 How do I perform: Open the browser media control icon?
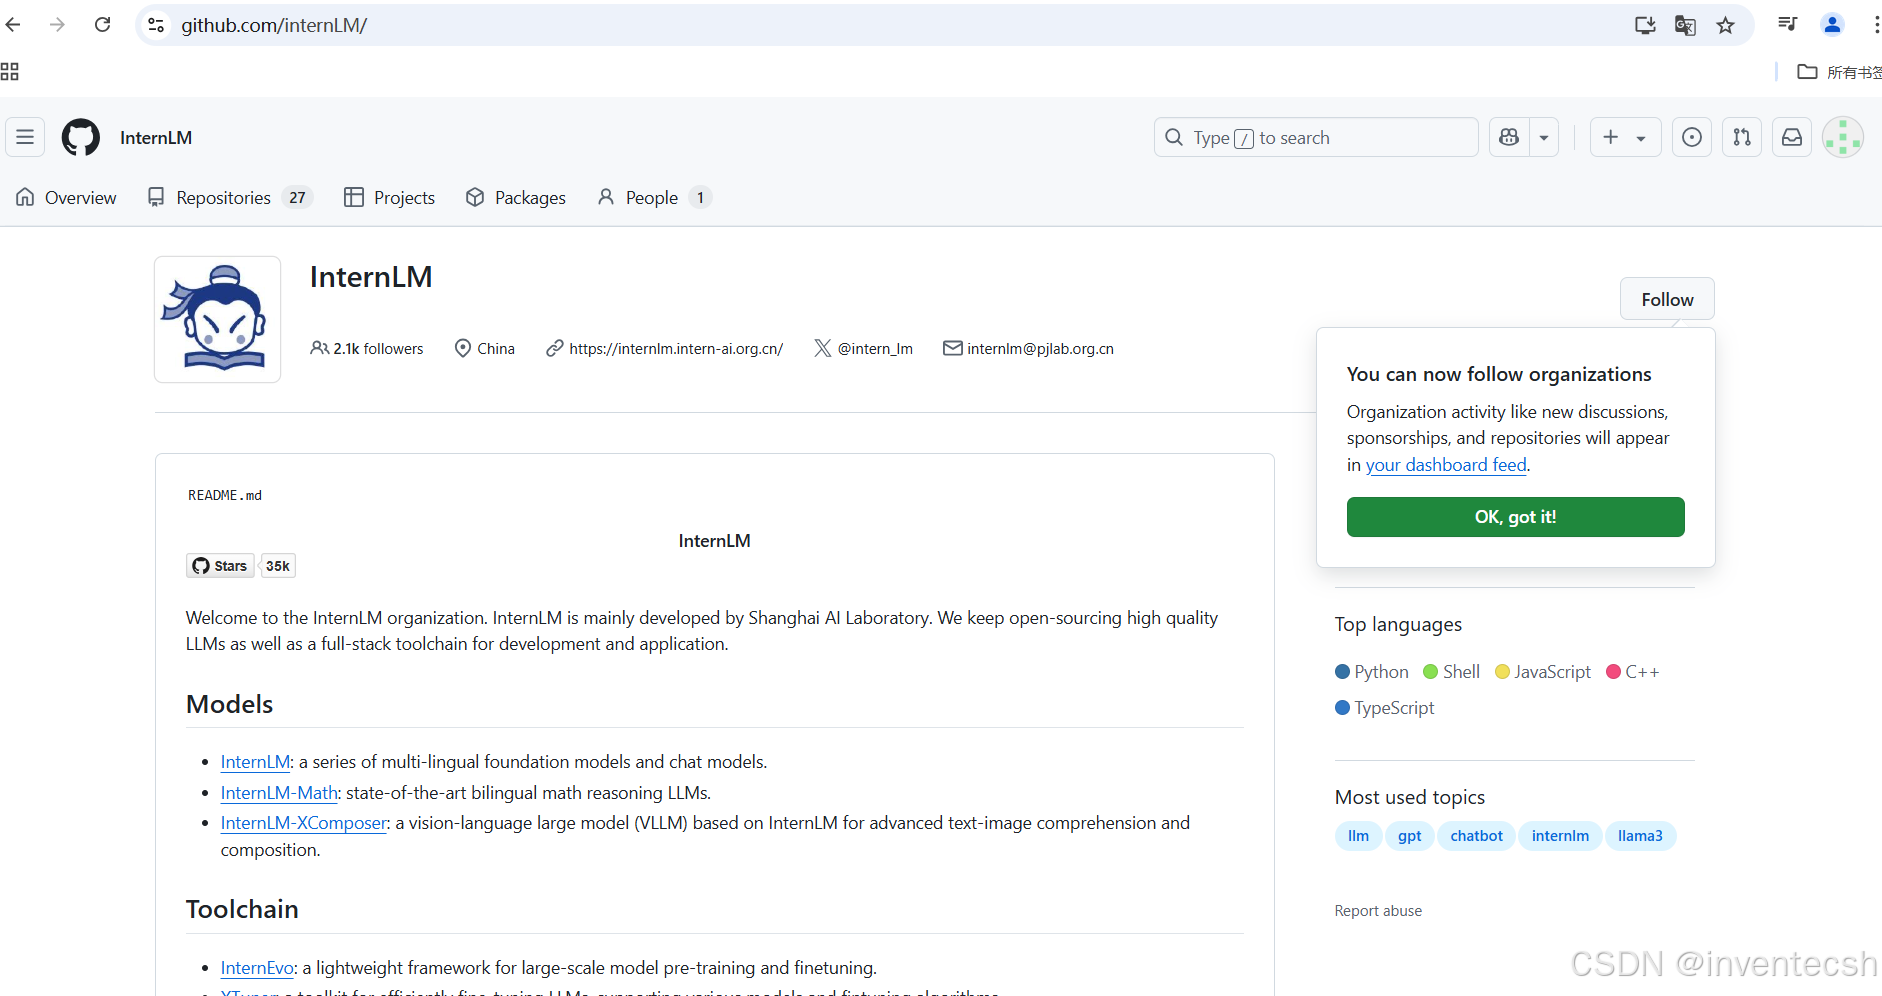point(1788,25)
